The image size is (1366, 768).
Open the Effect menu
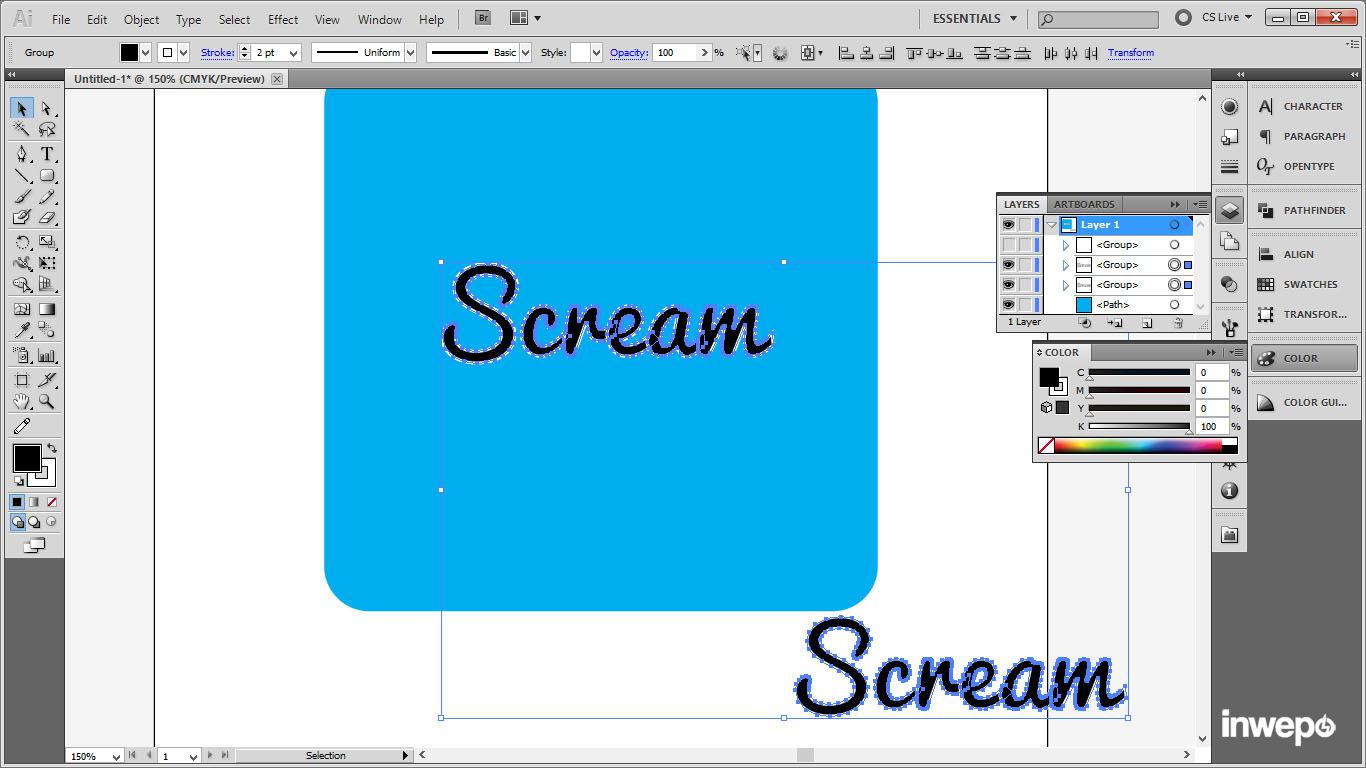point(283,19)
